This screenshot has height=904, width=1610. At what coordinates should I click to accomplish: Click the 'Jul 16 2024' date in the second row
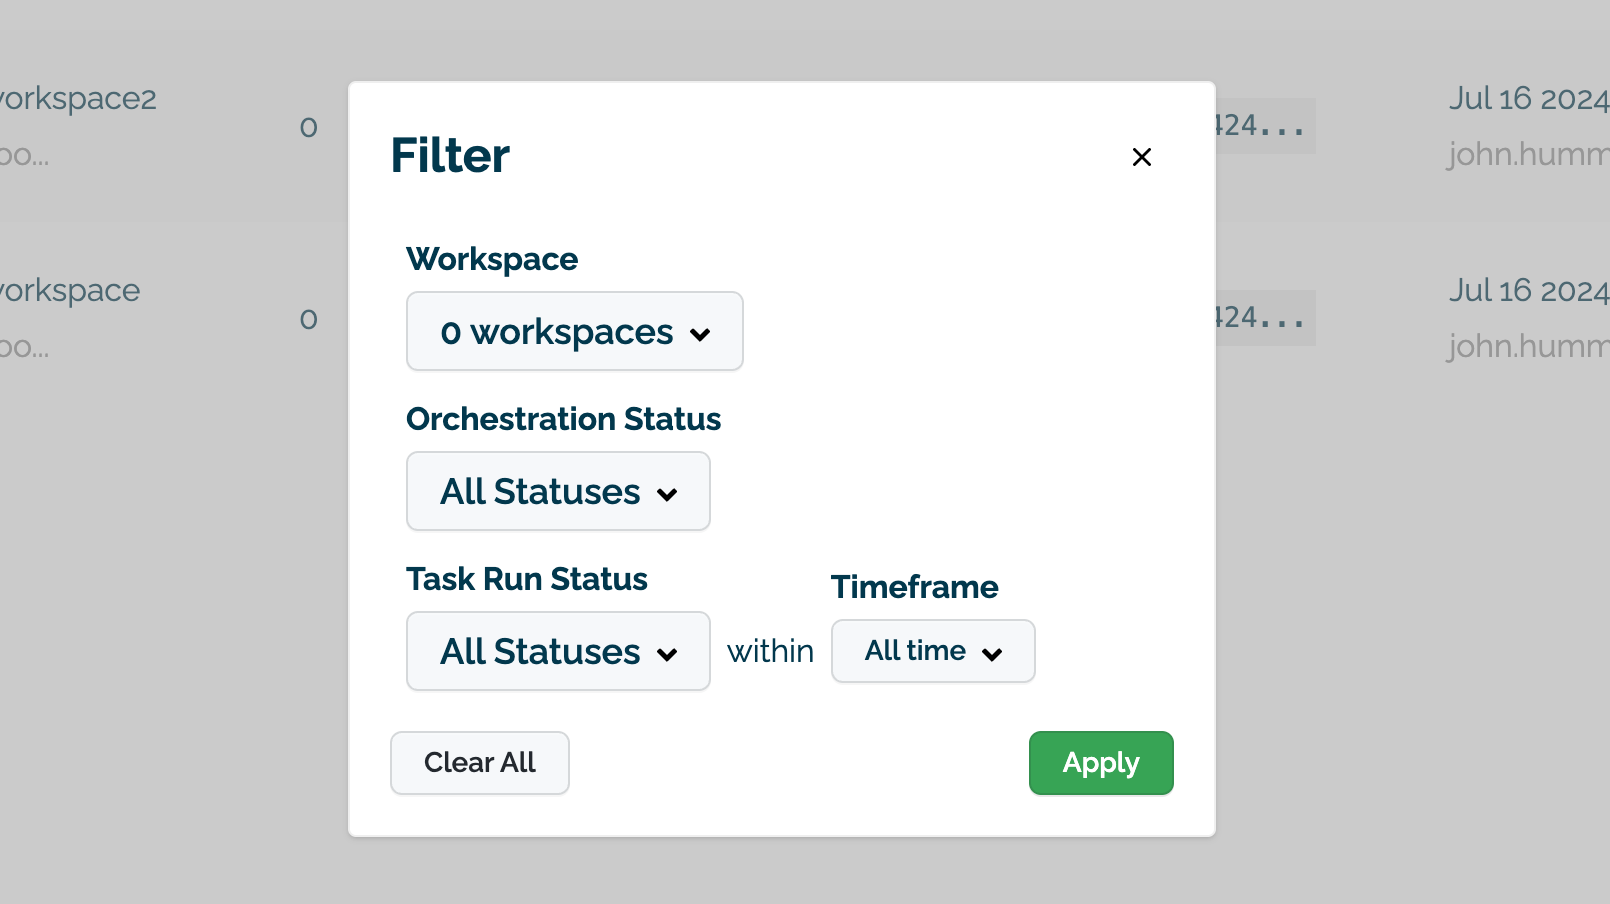point(1528,290)
